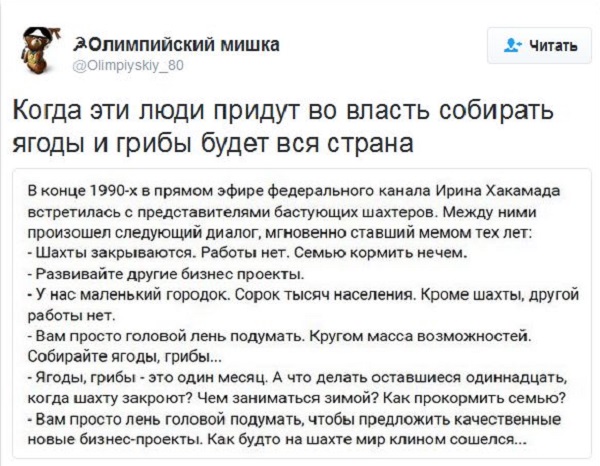Click the line 'У нас маленький городок'
This screenshot has width=600, height=466.
coord(303,295)
